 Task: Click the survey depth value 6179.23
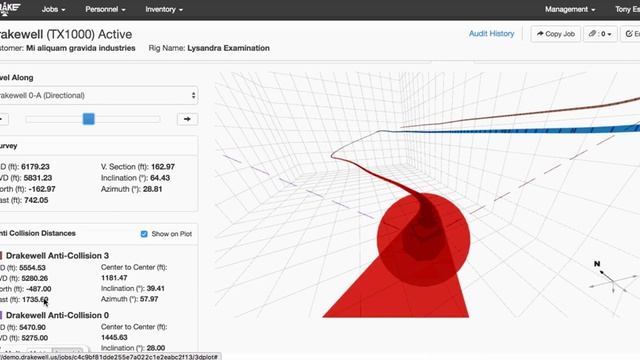(x=36, y=167)
